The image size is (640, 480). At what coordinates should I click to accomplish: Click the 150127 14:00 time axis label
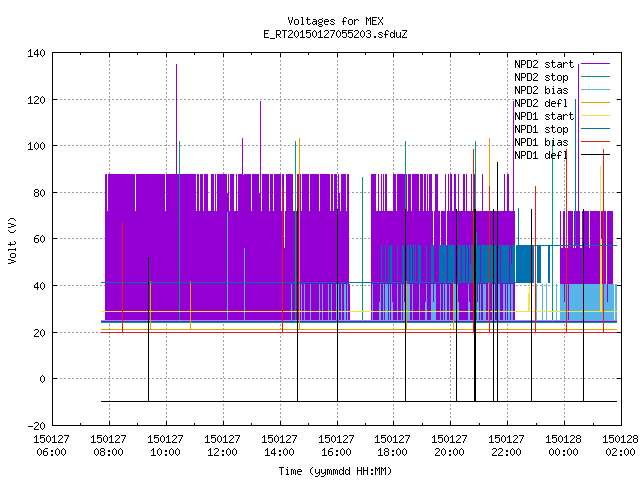point(280,446)
